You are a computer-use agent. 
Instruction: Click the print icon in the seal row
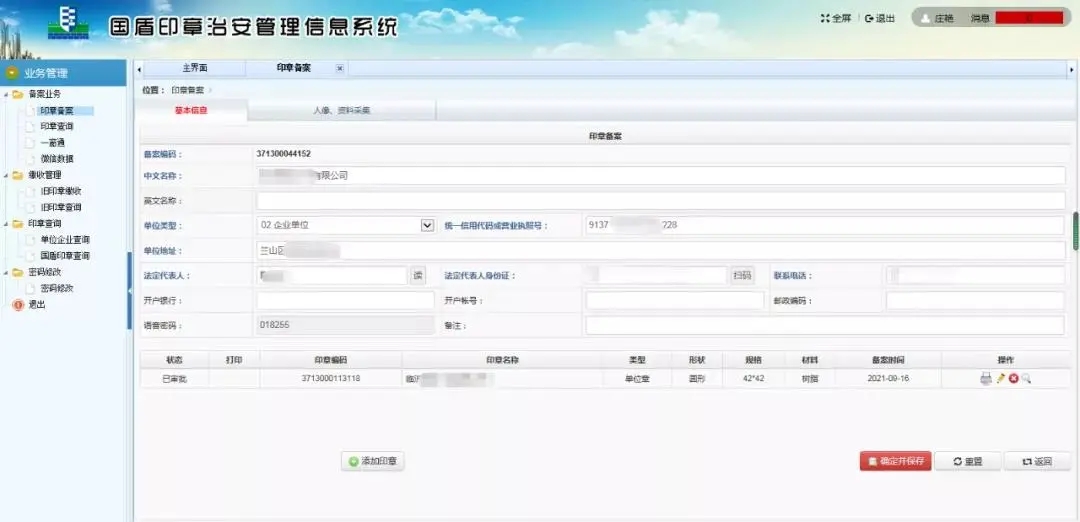point(986,378)
